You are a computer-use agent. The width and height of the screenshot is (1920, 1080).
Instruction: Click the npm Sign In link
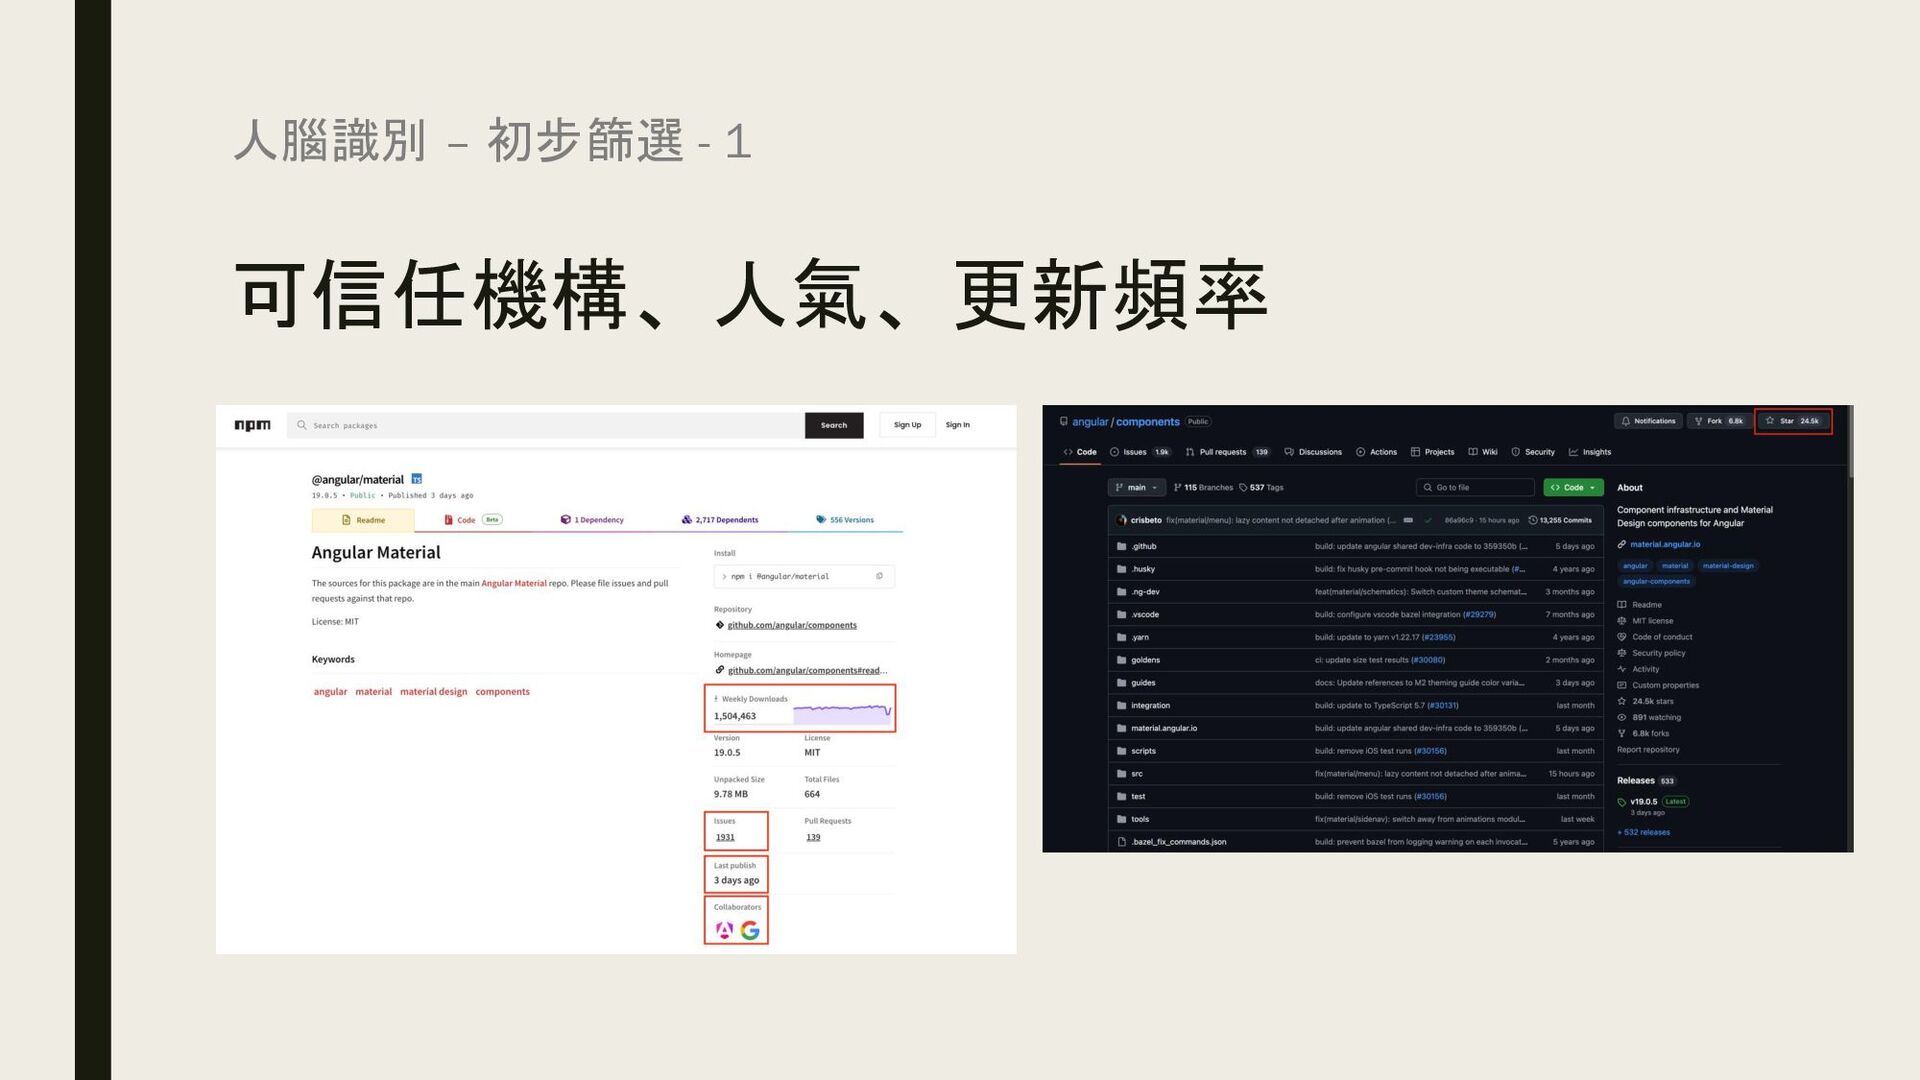click(958, 425)
